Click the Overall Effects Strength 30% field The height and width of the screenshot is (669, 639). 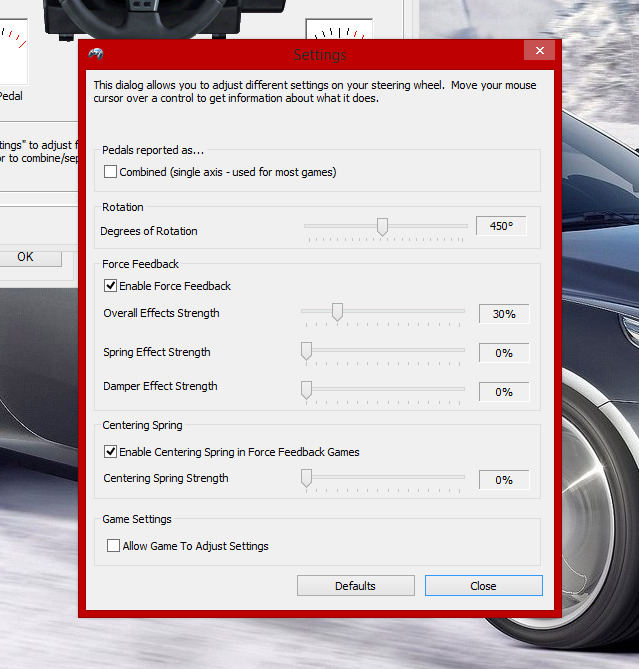(504, 314)
